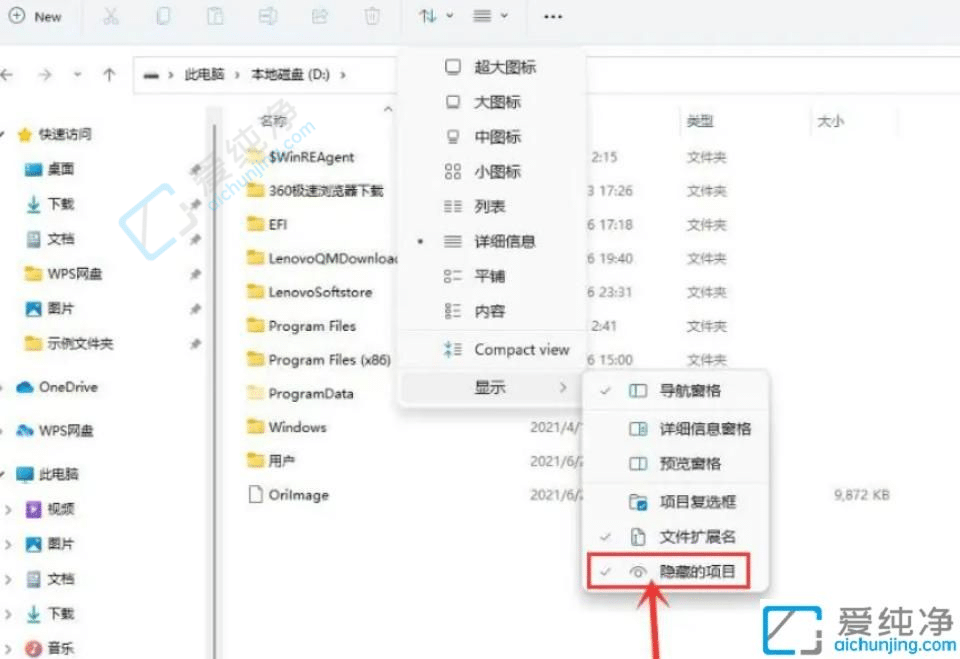Open the Windows folder in the file list
Image resolution: width=960 pixels, height=659 pixels.
pyautogui.click(x=296, y=427)
